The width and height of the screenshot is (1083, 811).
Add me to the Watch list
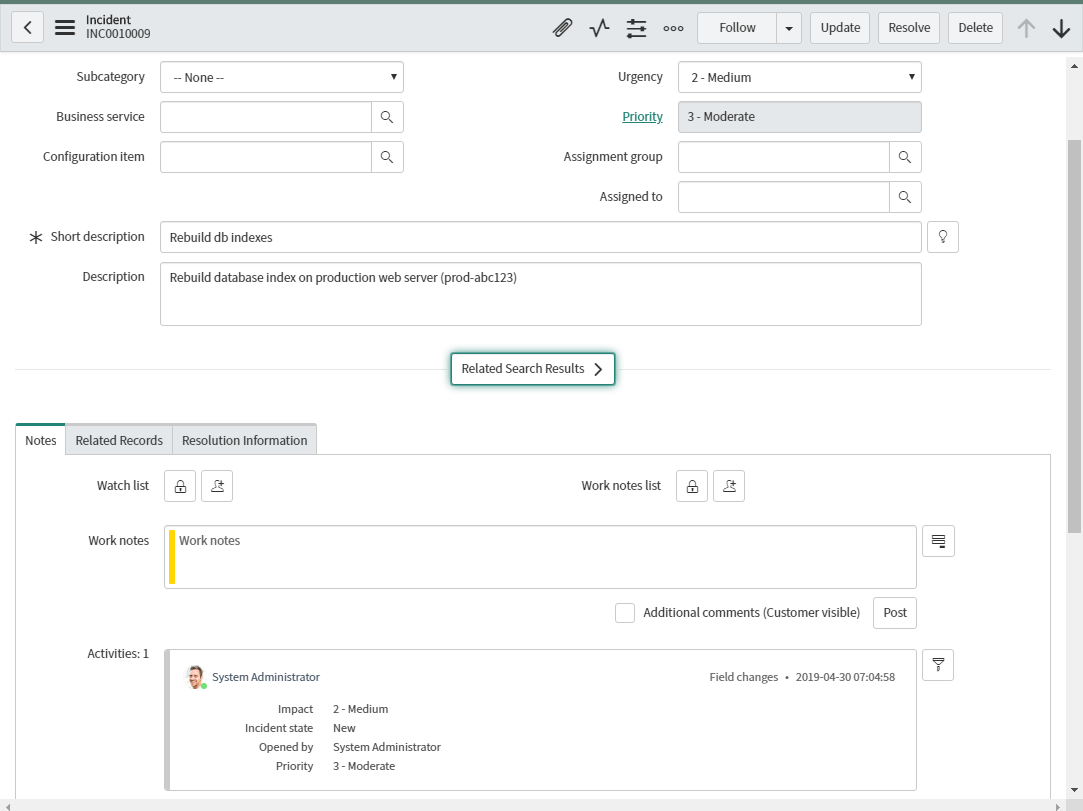pos(217,486)
